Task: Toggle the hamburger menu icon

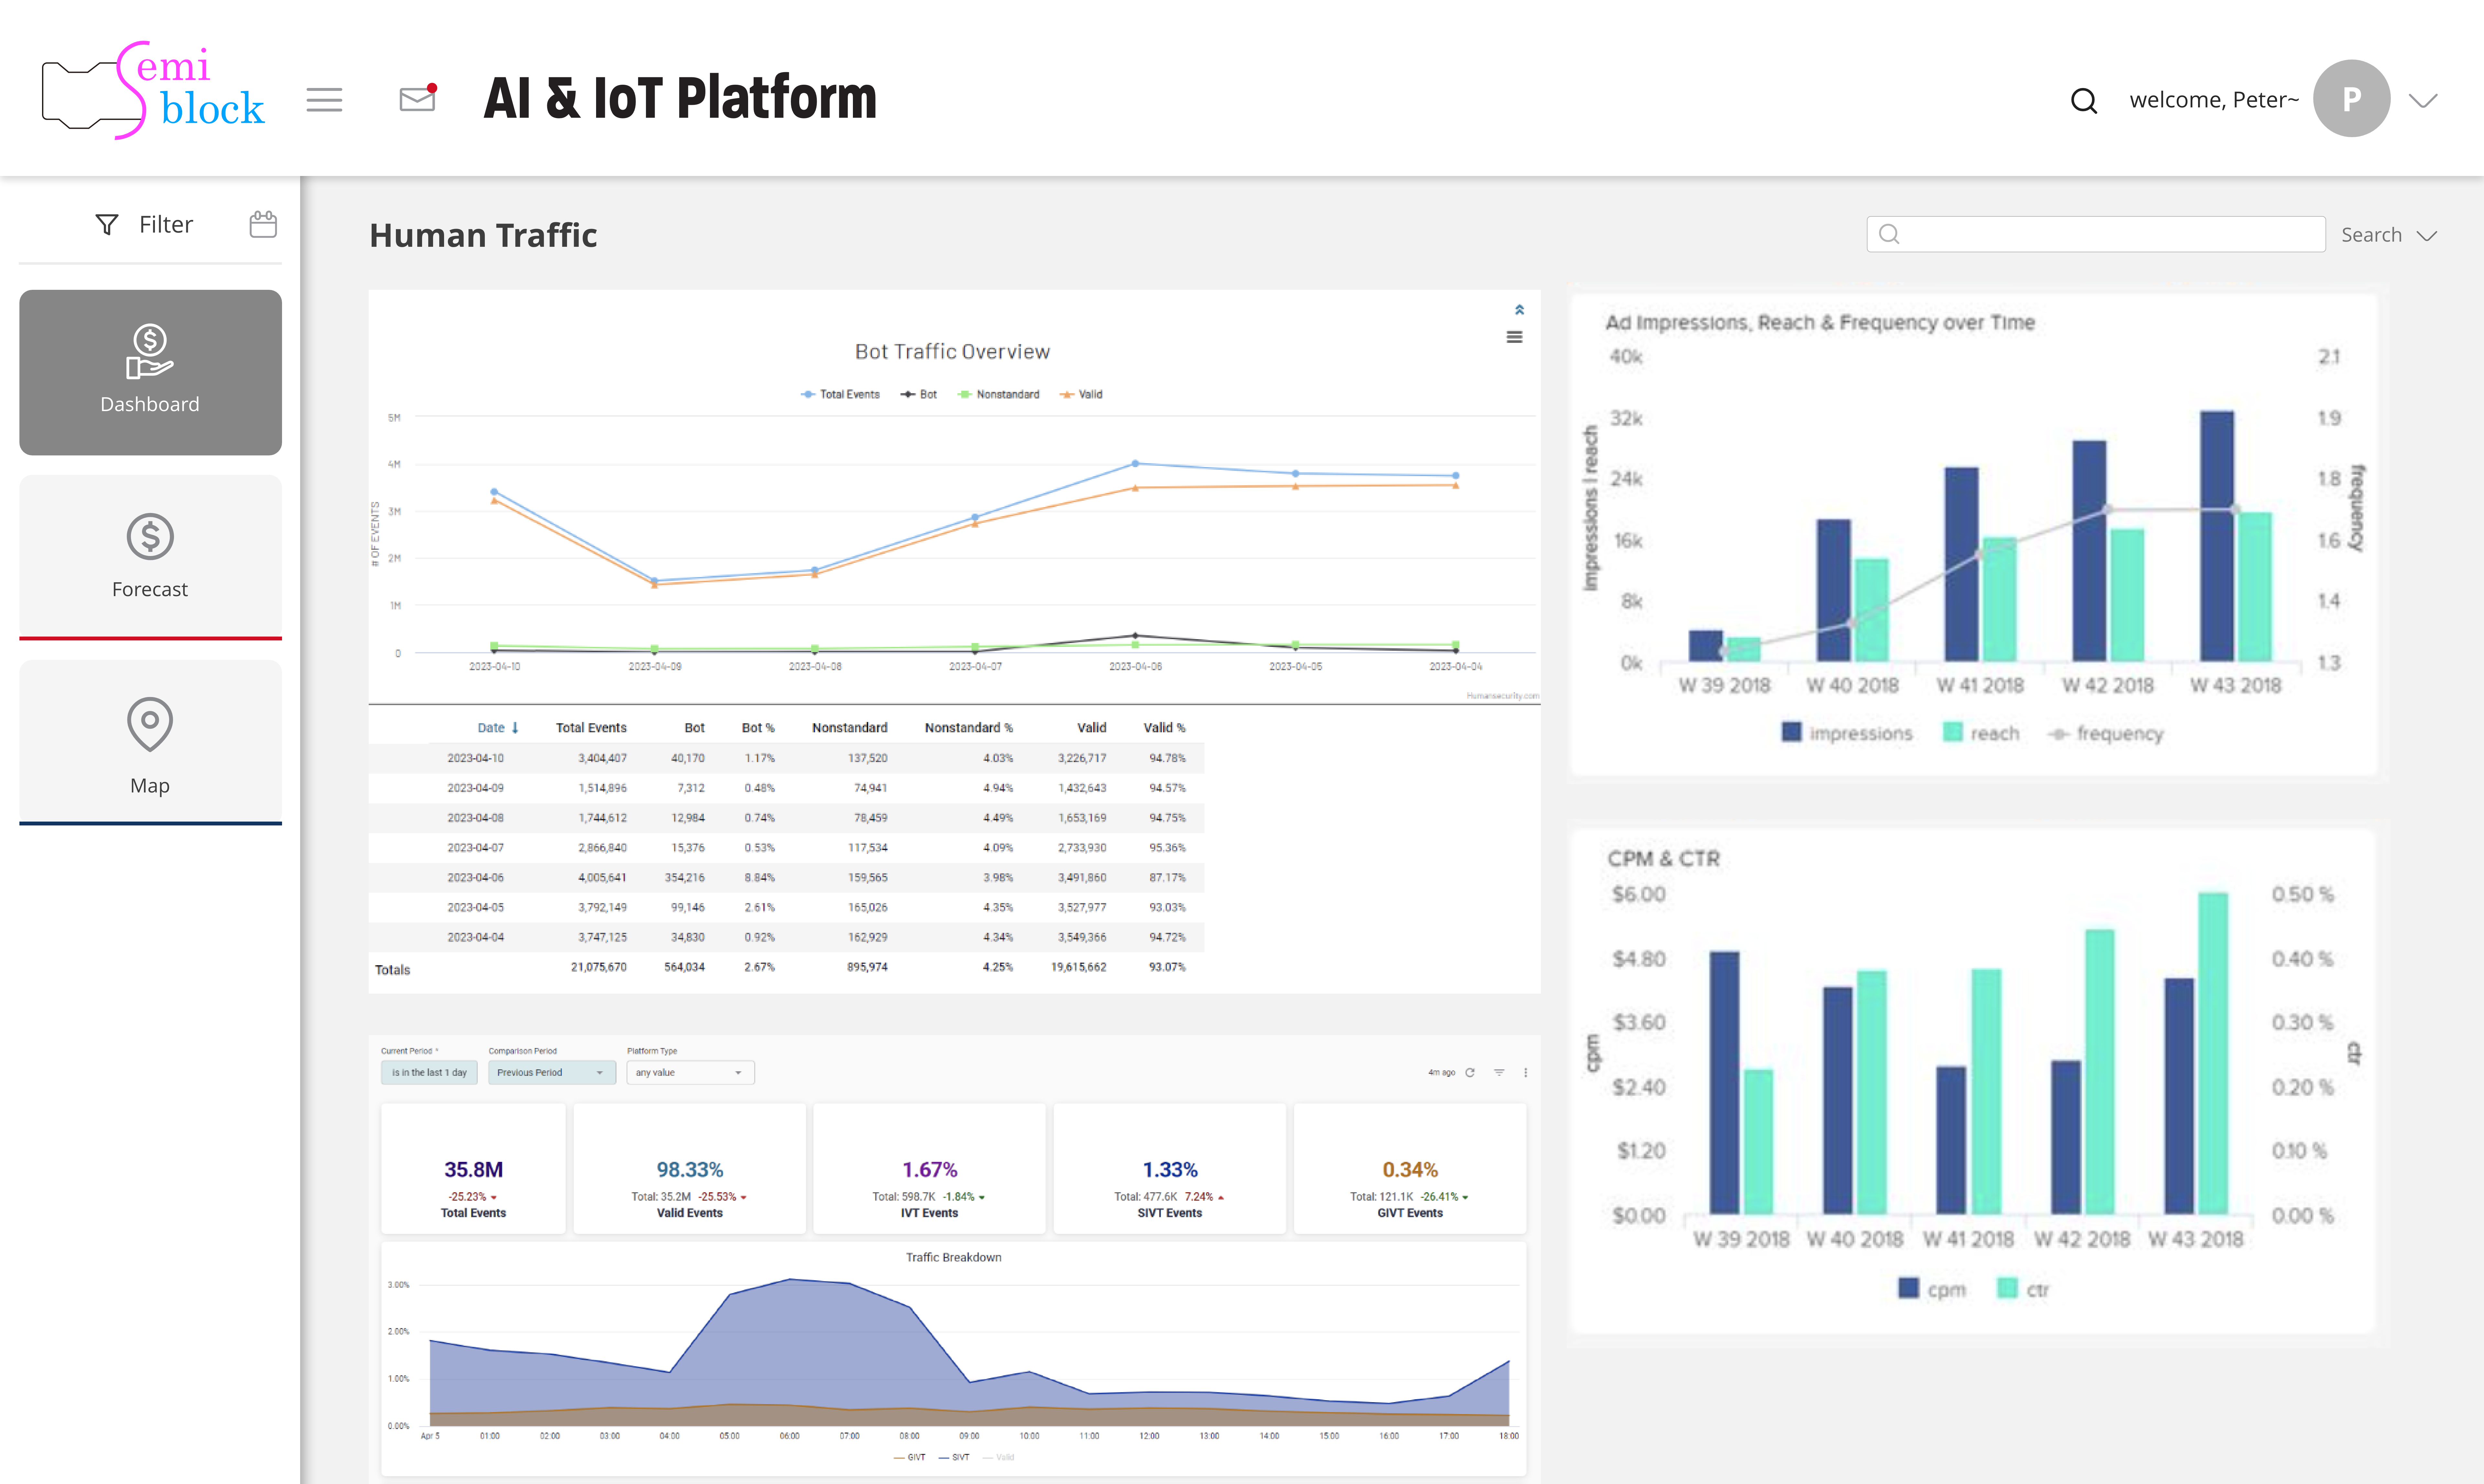Action: point(324,100)
